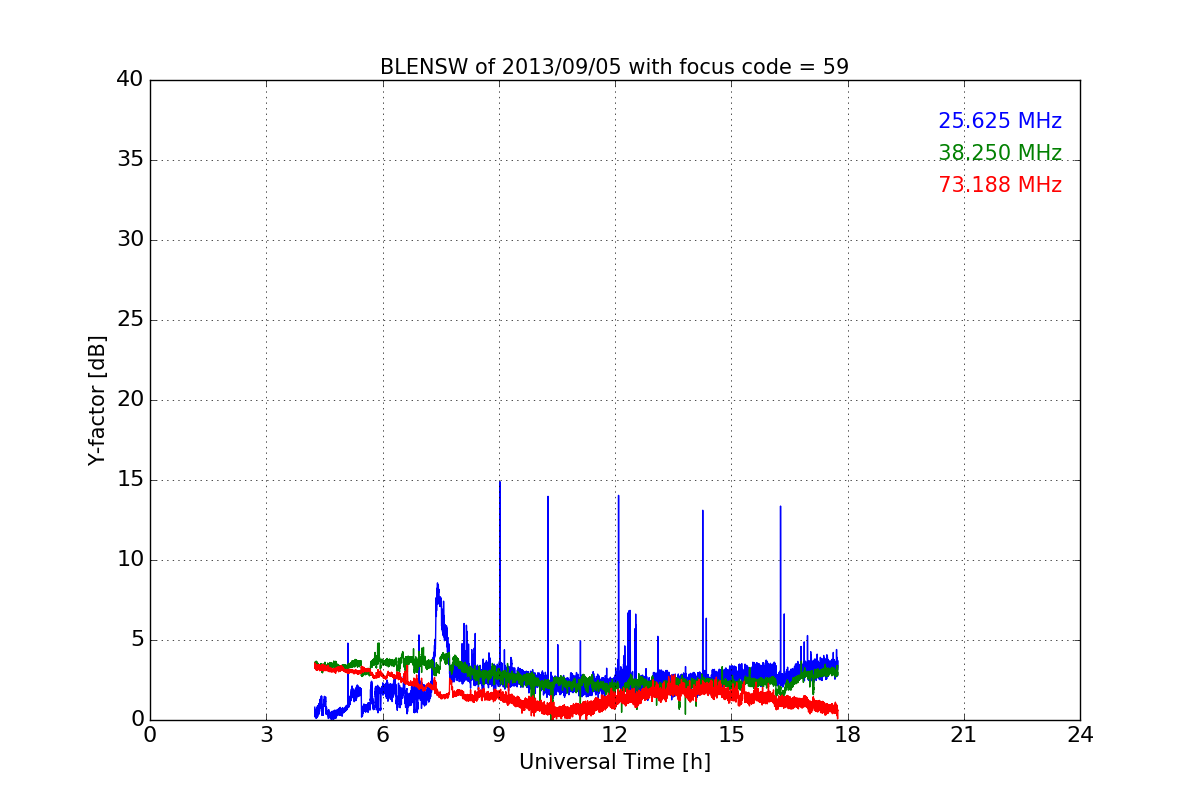Click the plot title BLENSW of 2013/09/05
The image size is (1200, 800).
(614, 67)
